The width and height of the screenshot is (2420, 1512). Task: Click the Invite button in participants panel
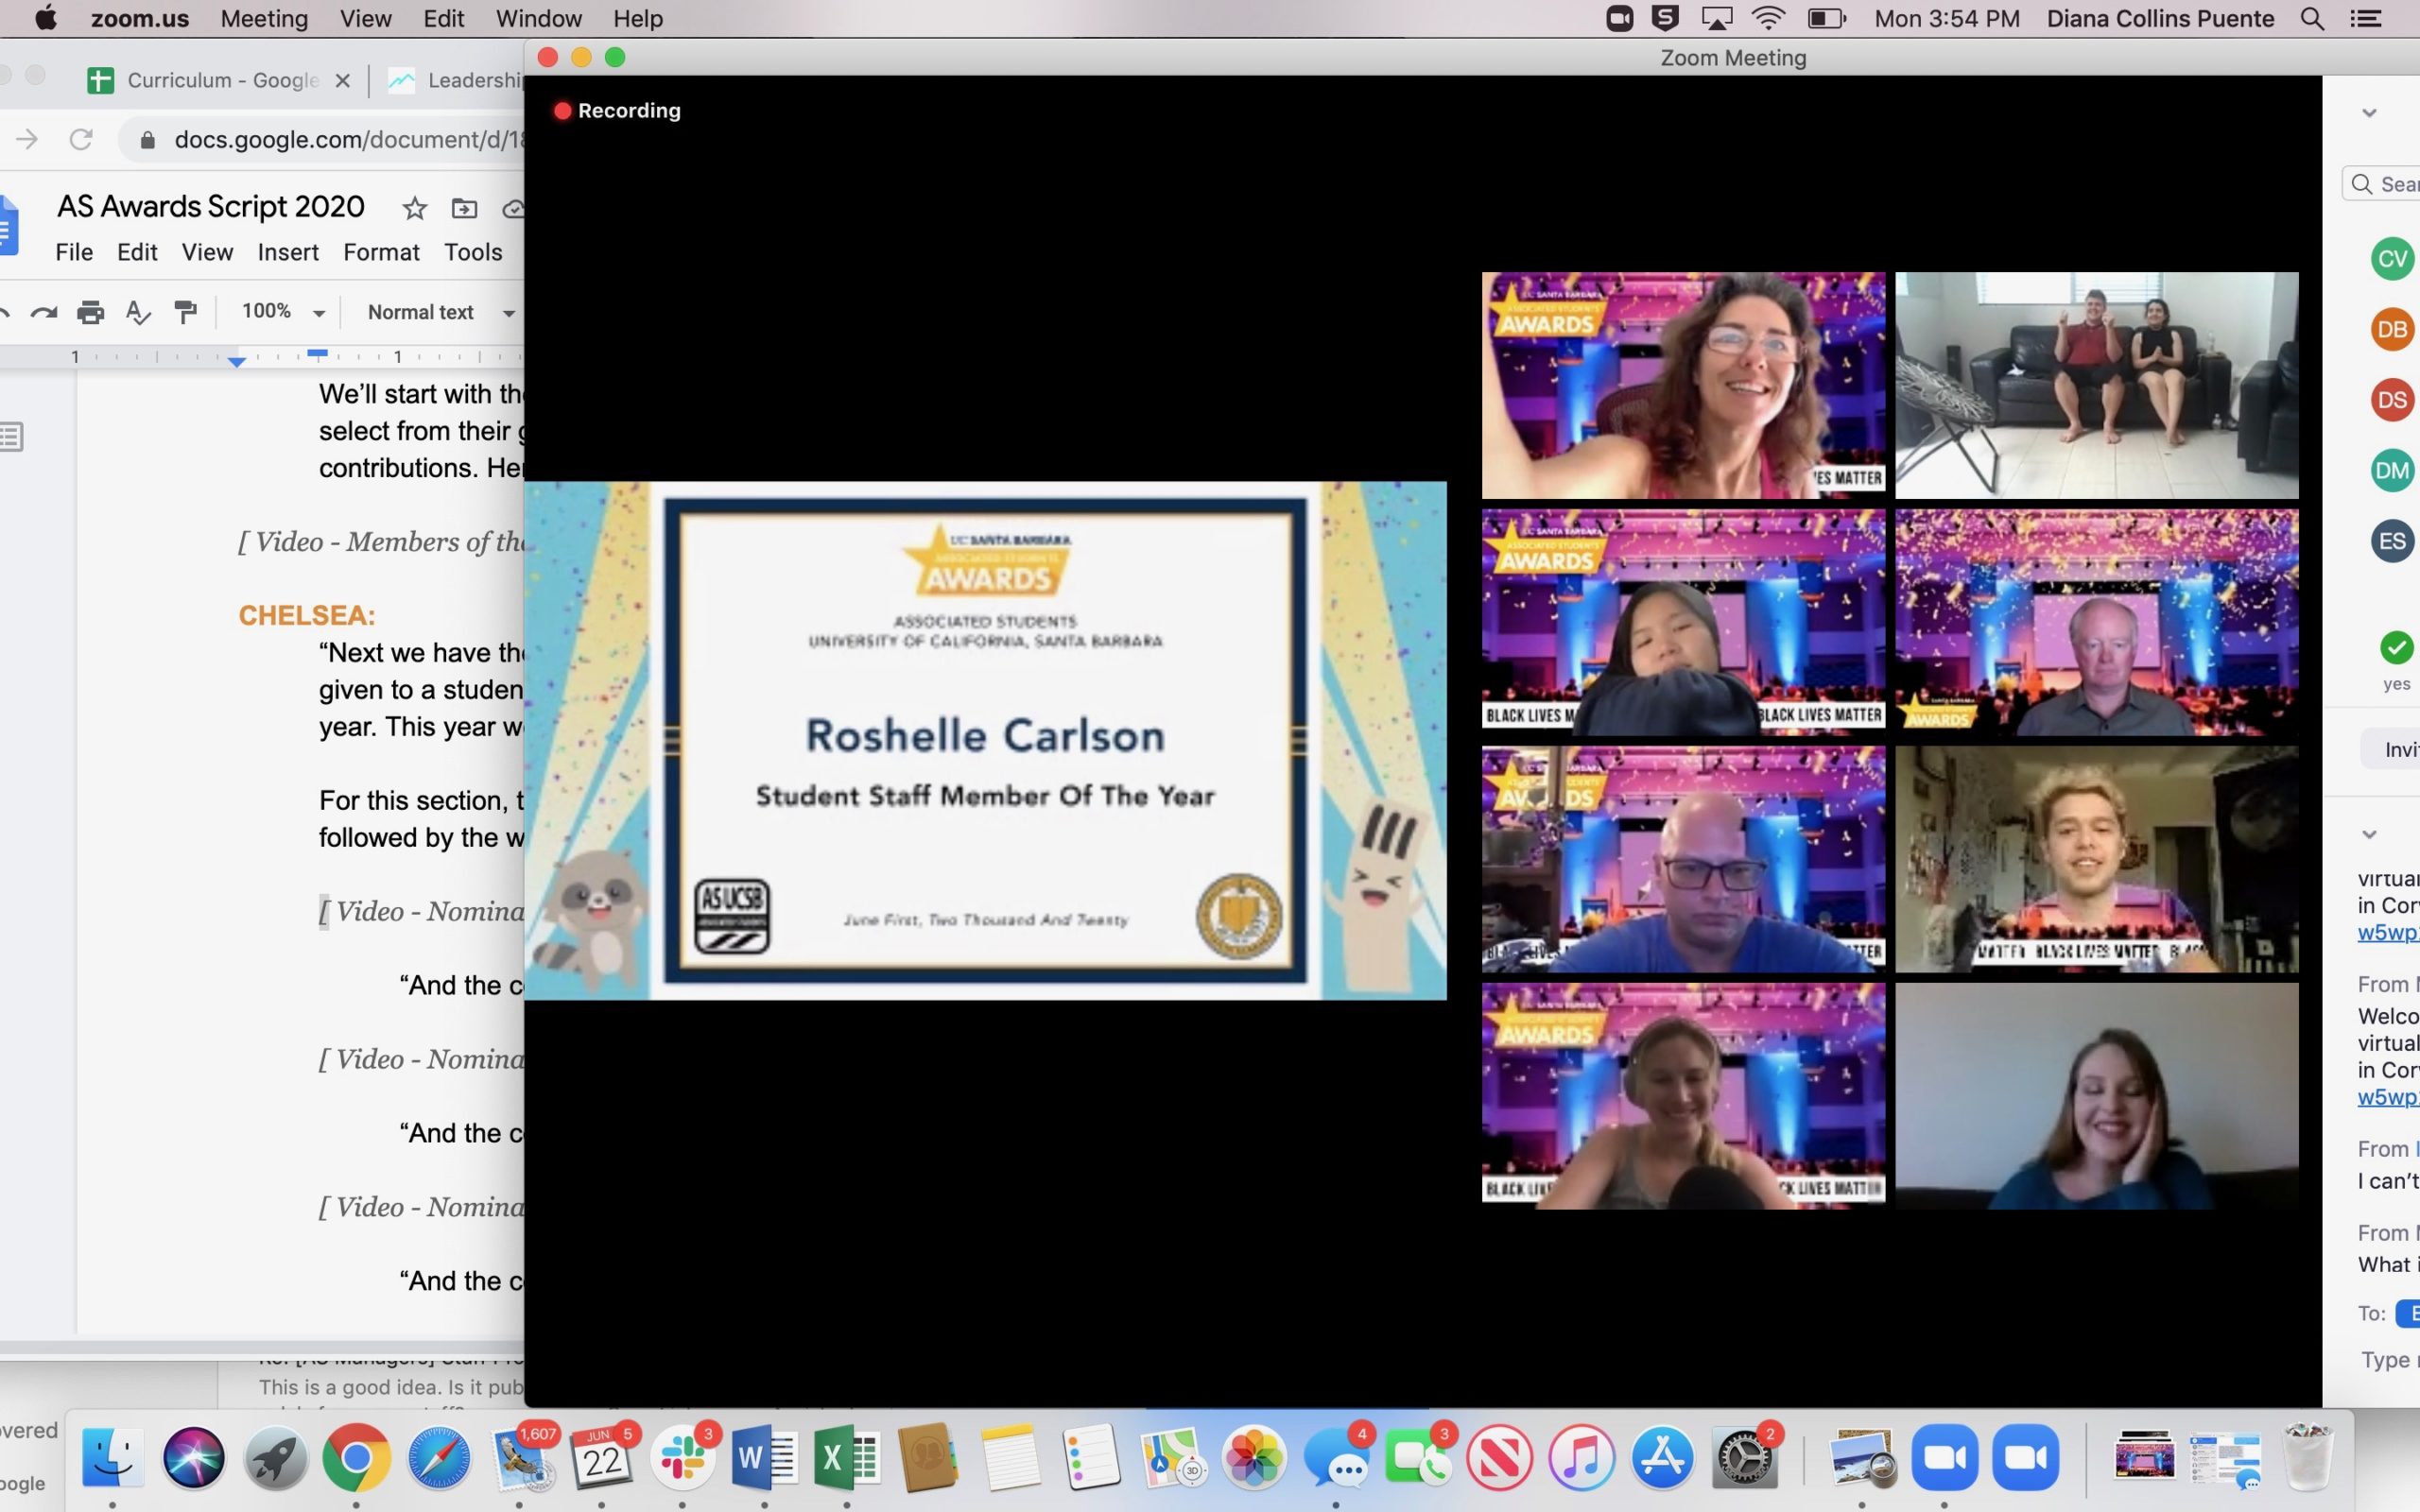pyautogui.click(x=2391, y=749)
